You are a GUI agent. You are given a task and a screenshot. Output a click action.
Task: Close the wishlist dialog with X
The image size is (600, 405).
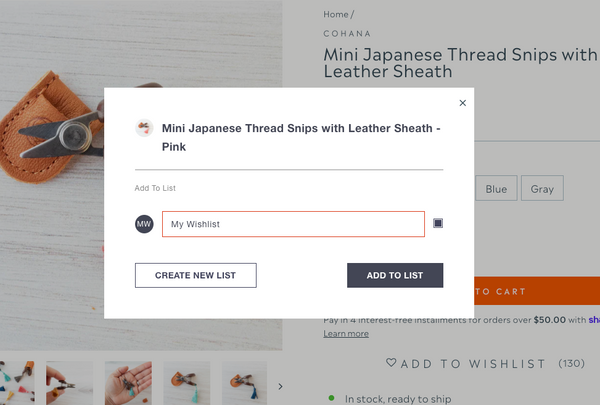coord(463,103)
